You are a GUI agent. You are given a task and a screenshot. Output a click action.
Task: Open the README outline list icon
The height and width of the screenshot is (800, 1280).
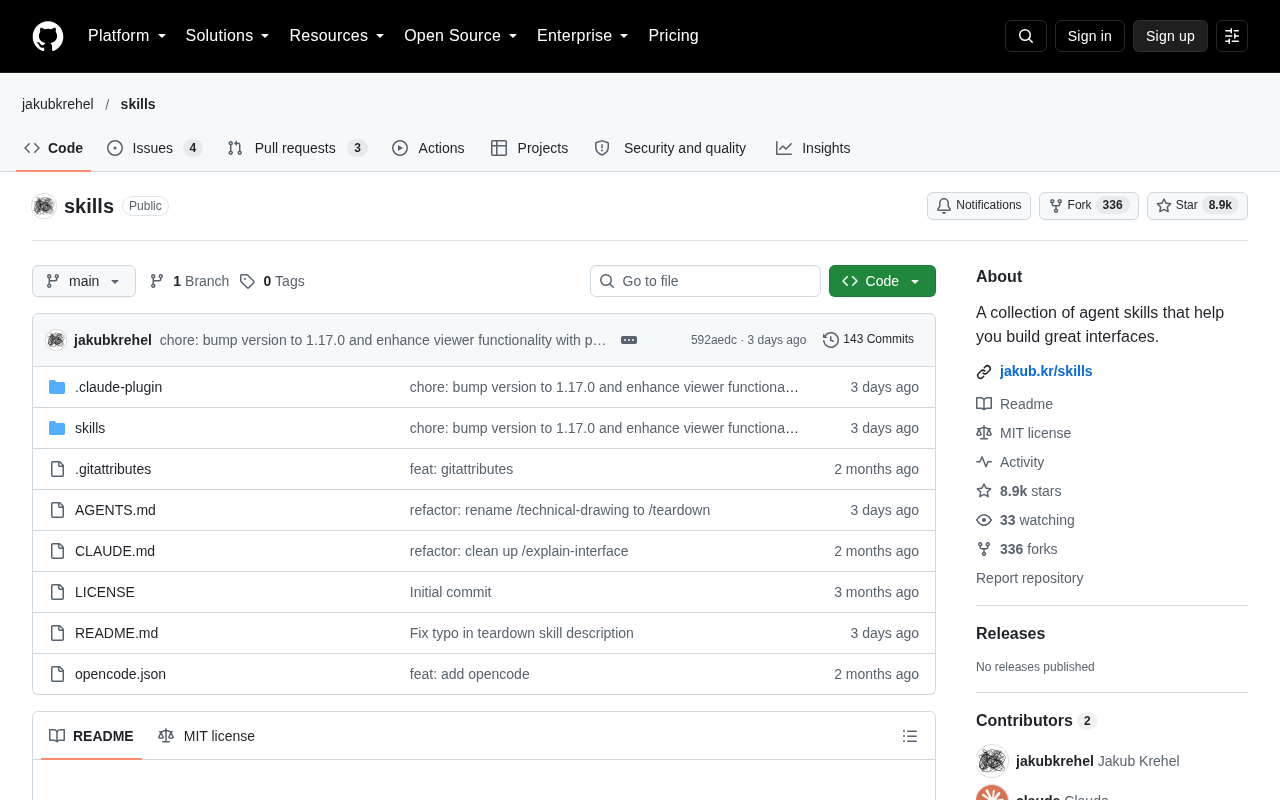pos(910,736)
